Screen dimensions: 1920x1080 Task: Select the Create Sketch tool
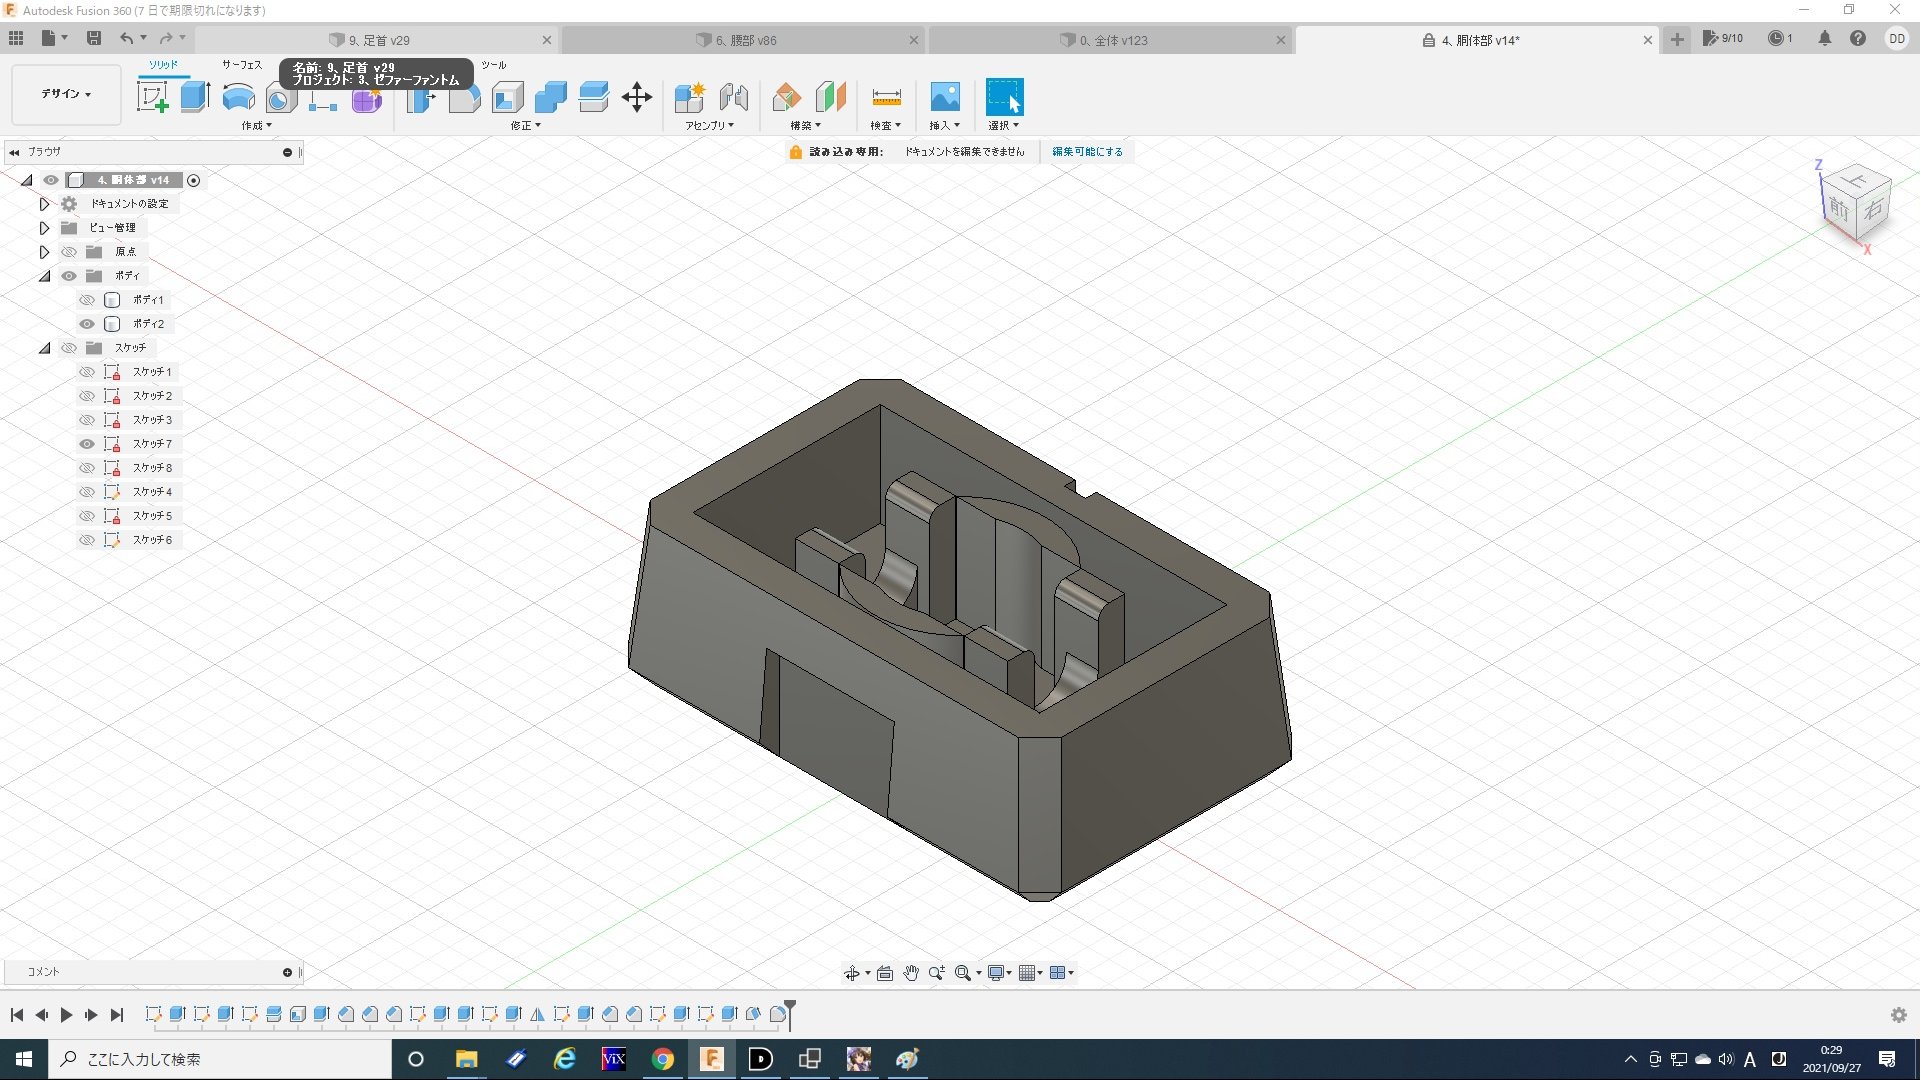152,97
